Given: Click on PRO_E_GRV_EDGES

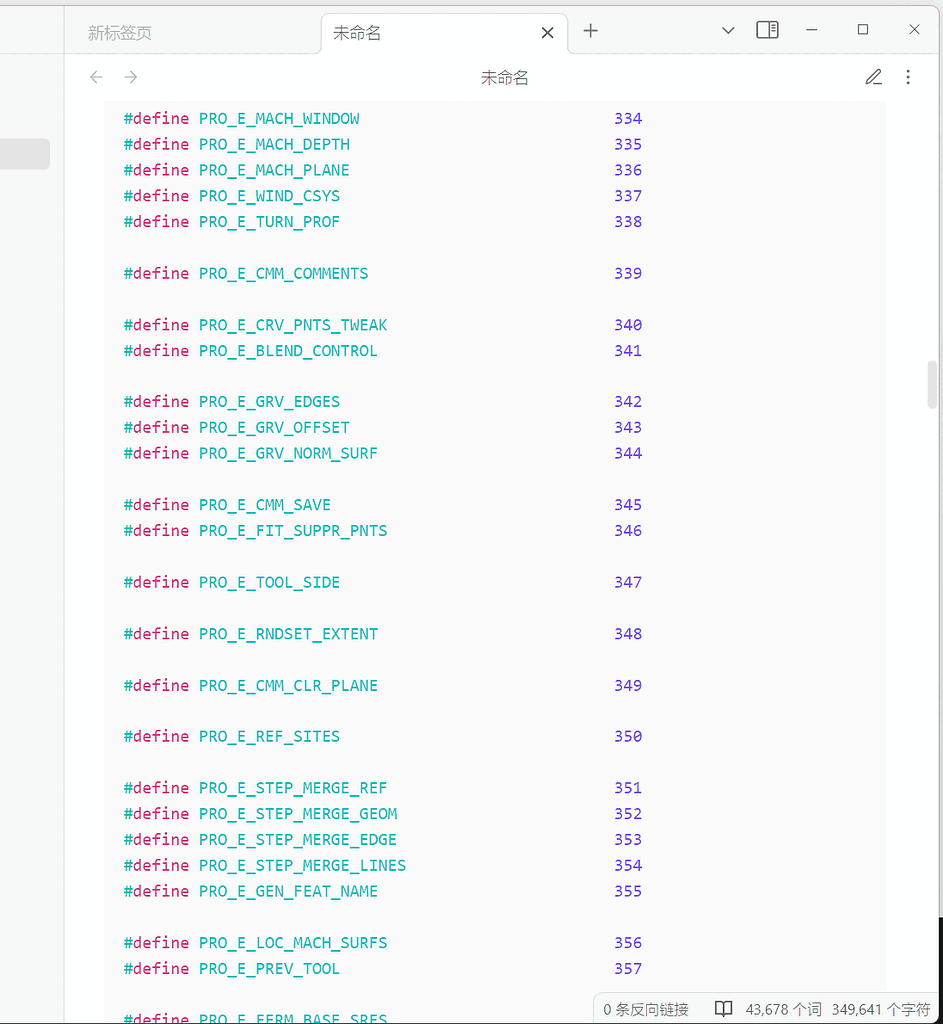Looking at the screenshot, I should click(269, 402).
